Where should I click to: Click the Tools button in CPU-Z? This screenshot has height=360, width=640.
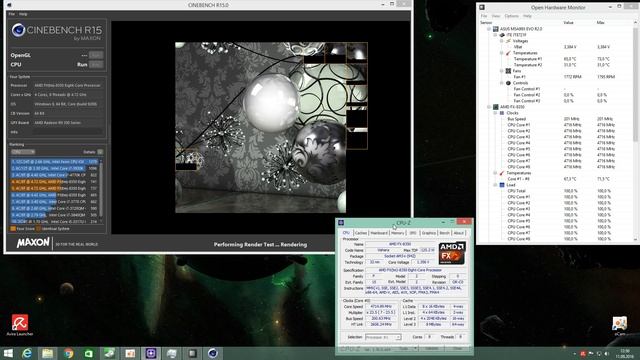[x=405, y=349]
